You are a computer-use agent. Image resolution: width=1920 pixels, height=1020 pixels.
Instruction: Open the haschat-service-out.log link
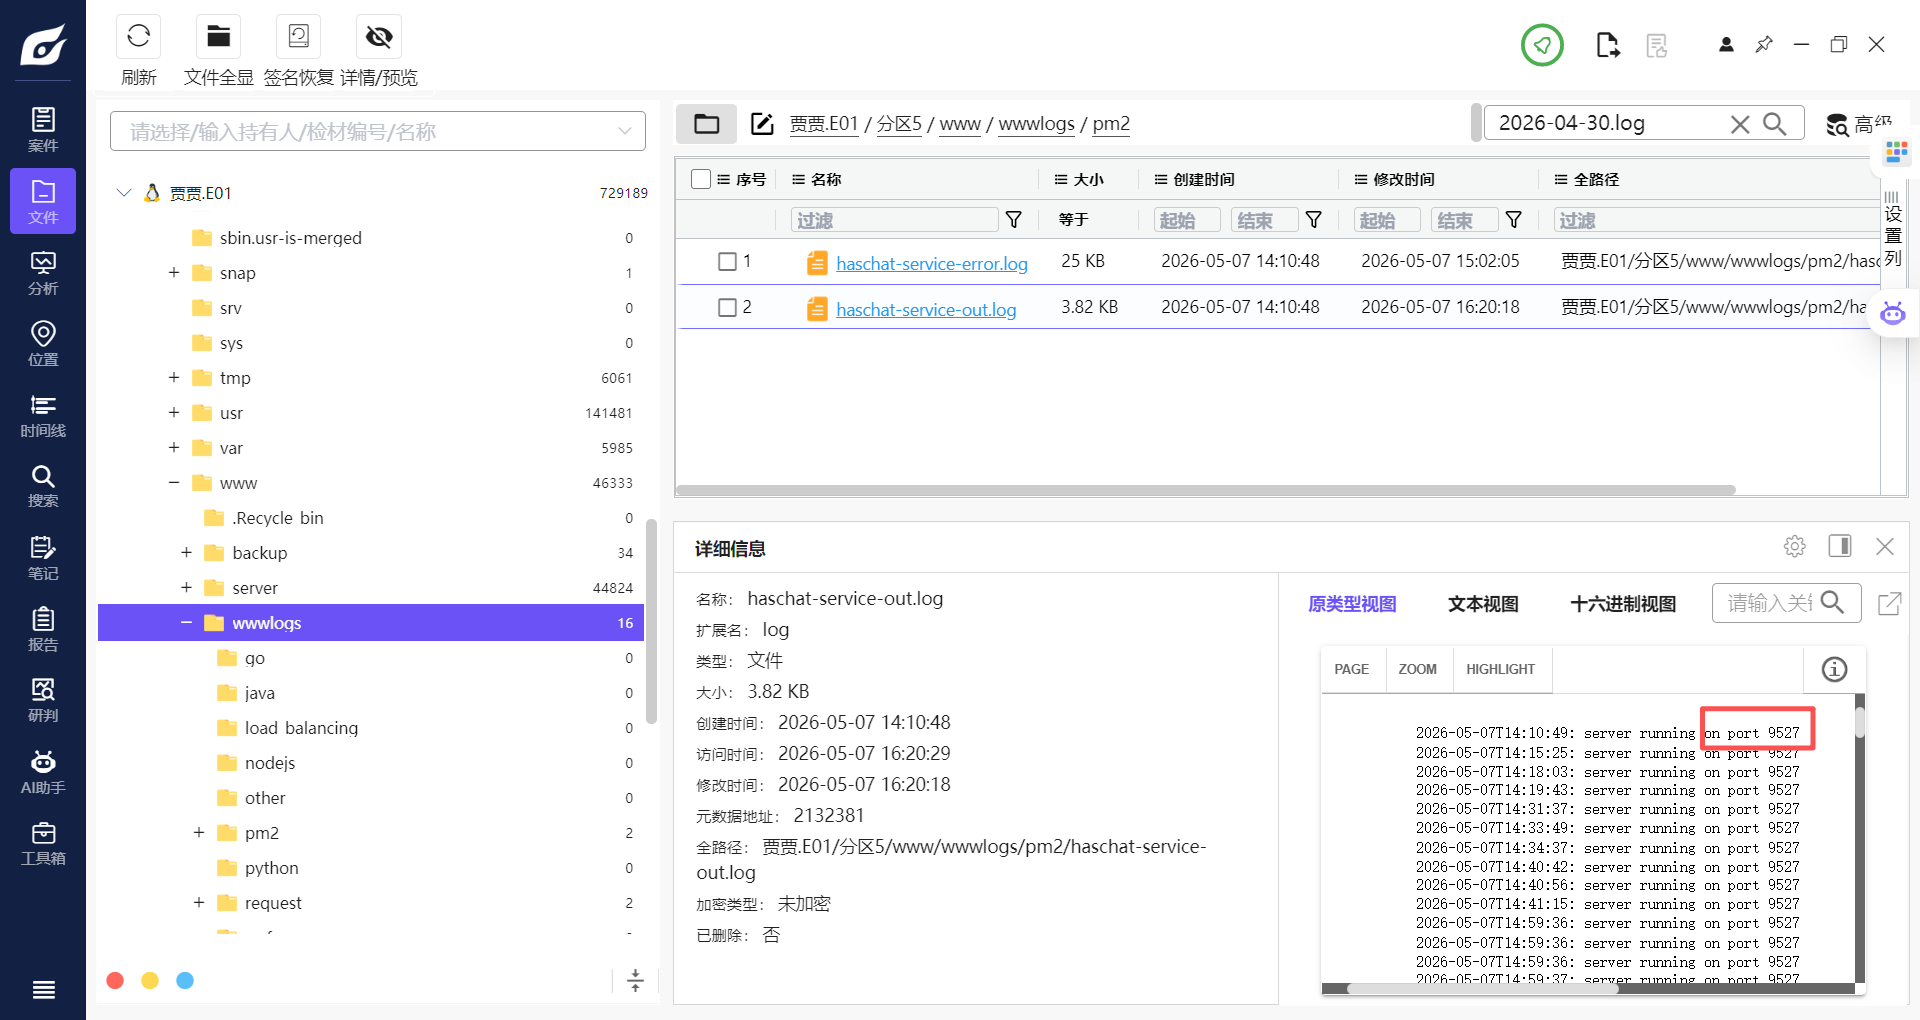coord(926,310)
